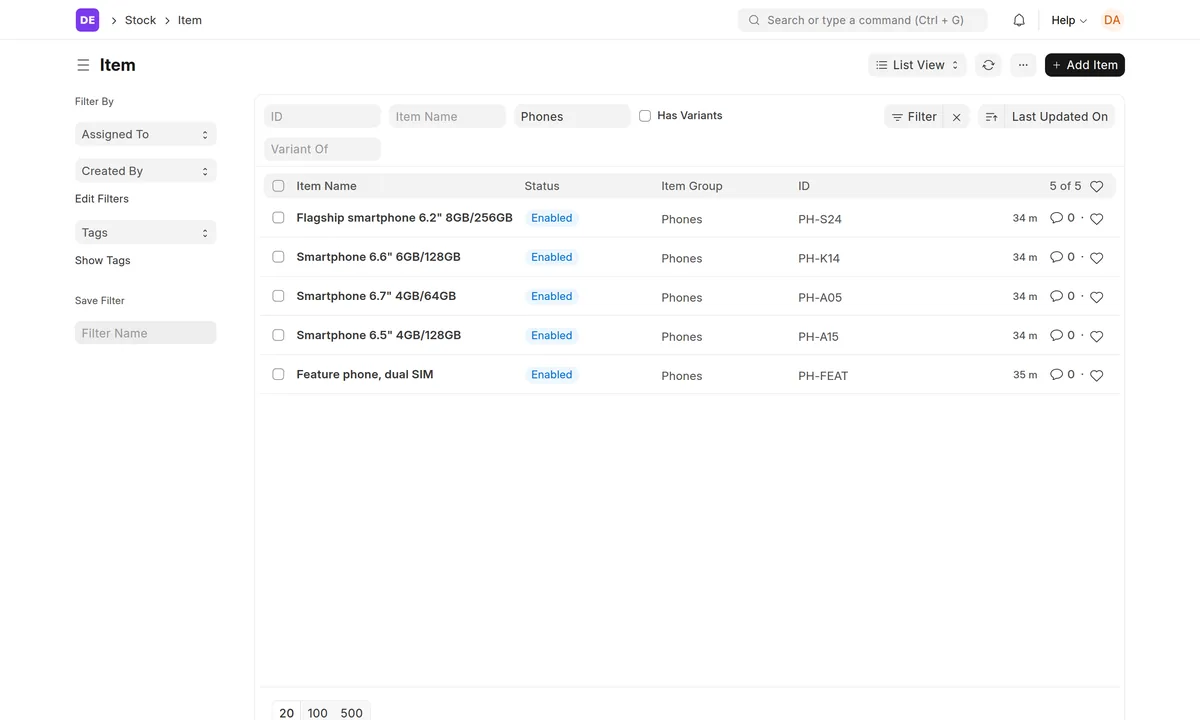
Task: Open comments for PH-A05 row
Action: [x=1062, y=296]
